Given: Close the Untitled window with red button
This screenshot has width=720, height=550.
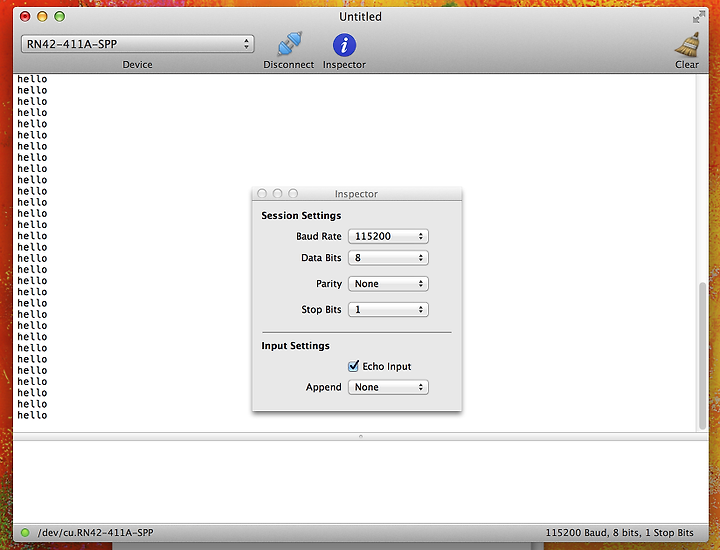Looking at the screenshot, I should [25, 17].
